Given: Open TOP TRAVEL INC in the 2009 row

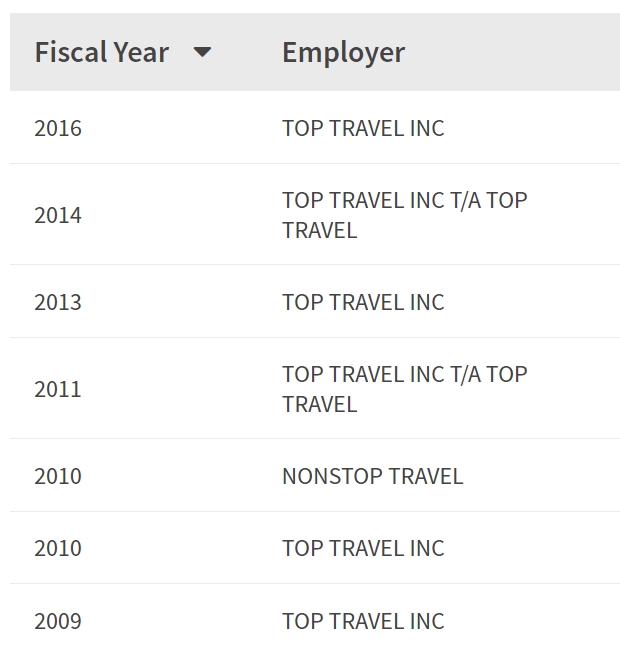Looking at the screenshot, I should click(363, 621).
